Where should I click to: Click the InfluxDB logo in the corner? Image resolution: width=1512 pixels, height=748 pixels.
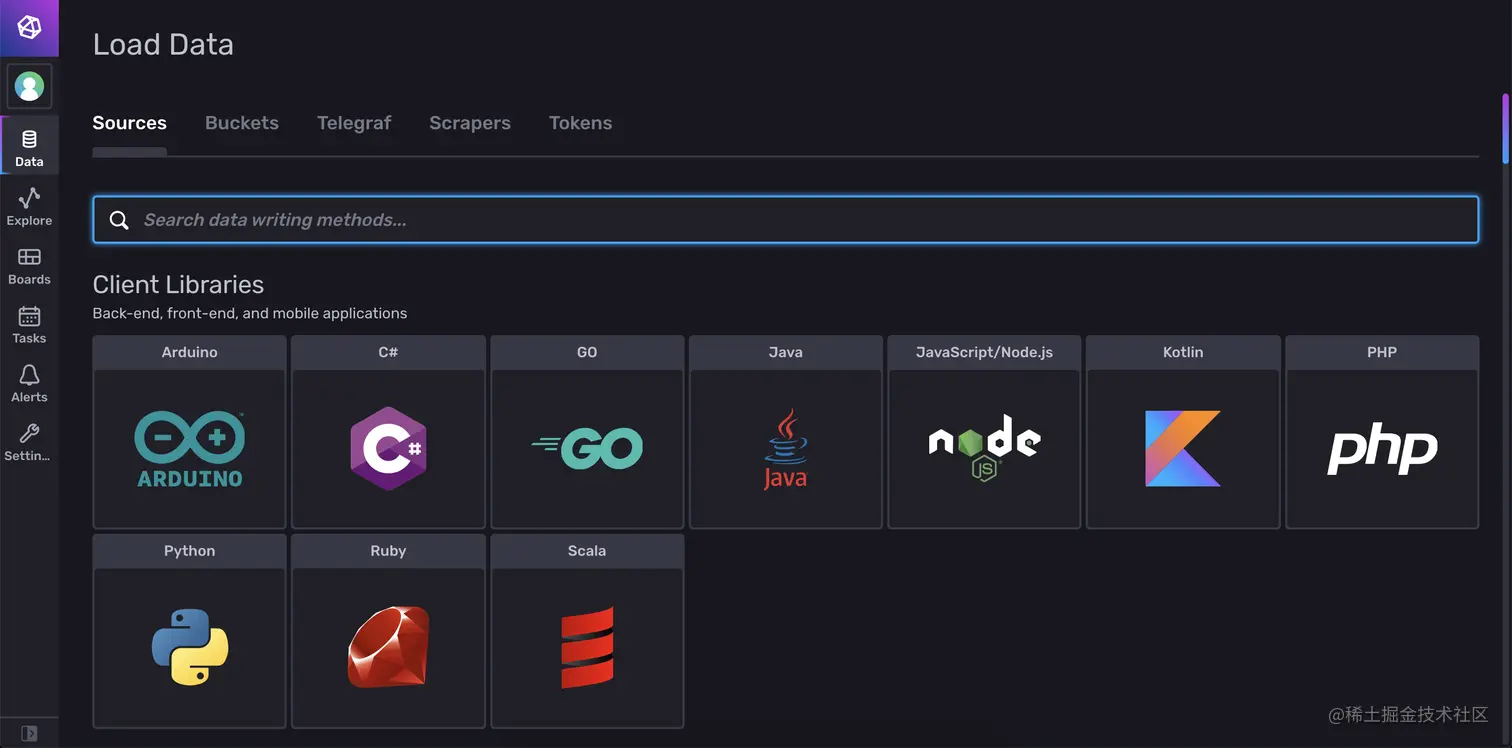29,28
